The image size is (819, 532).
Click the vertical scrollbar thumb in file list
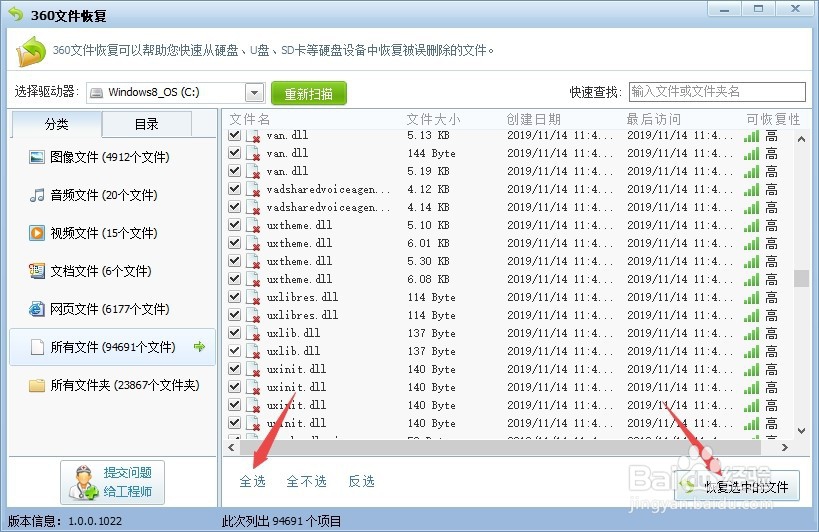[x=801, y=278]
